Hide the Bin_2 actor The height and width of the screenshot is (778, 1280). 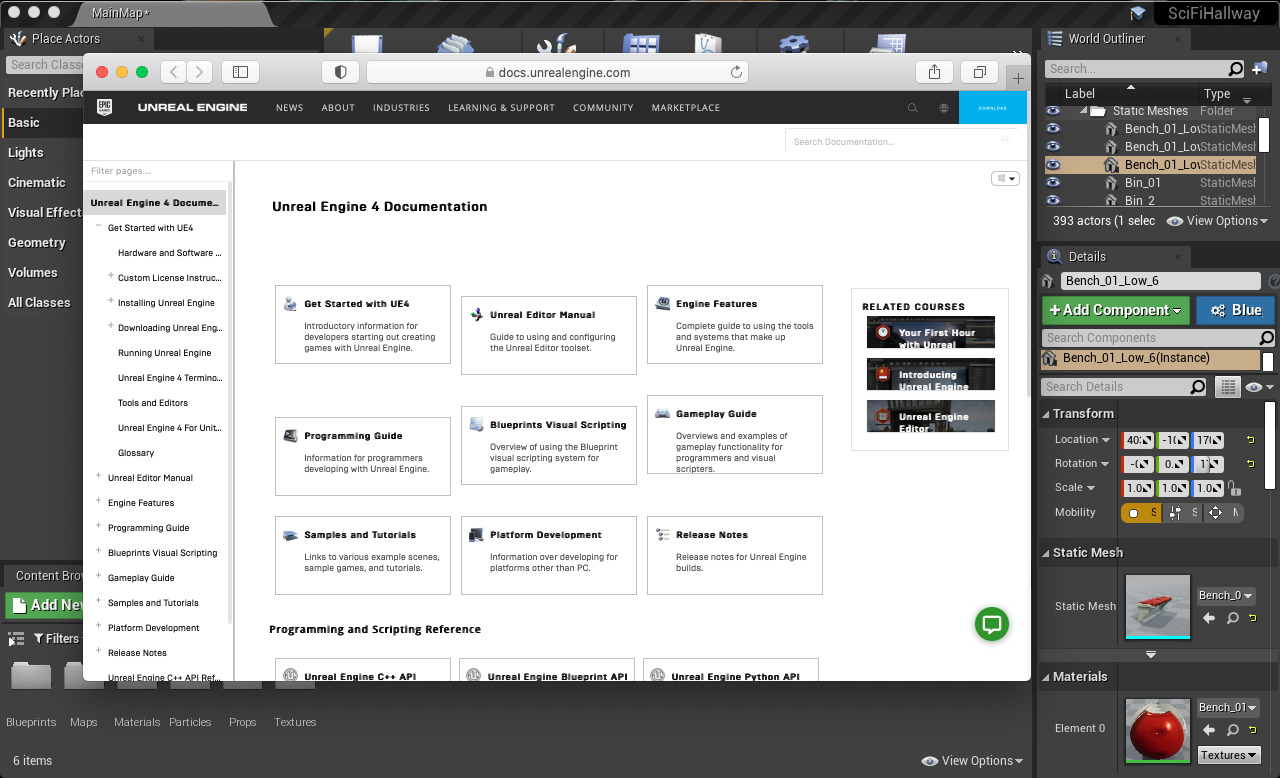click(x=1053, y=200)
